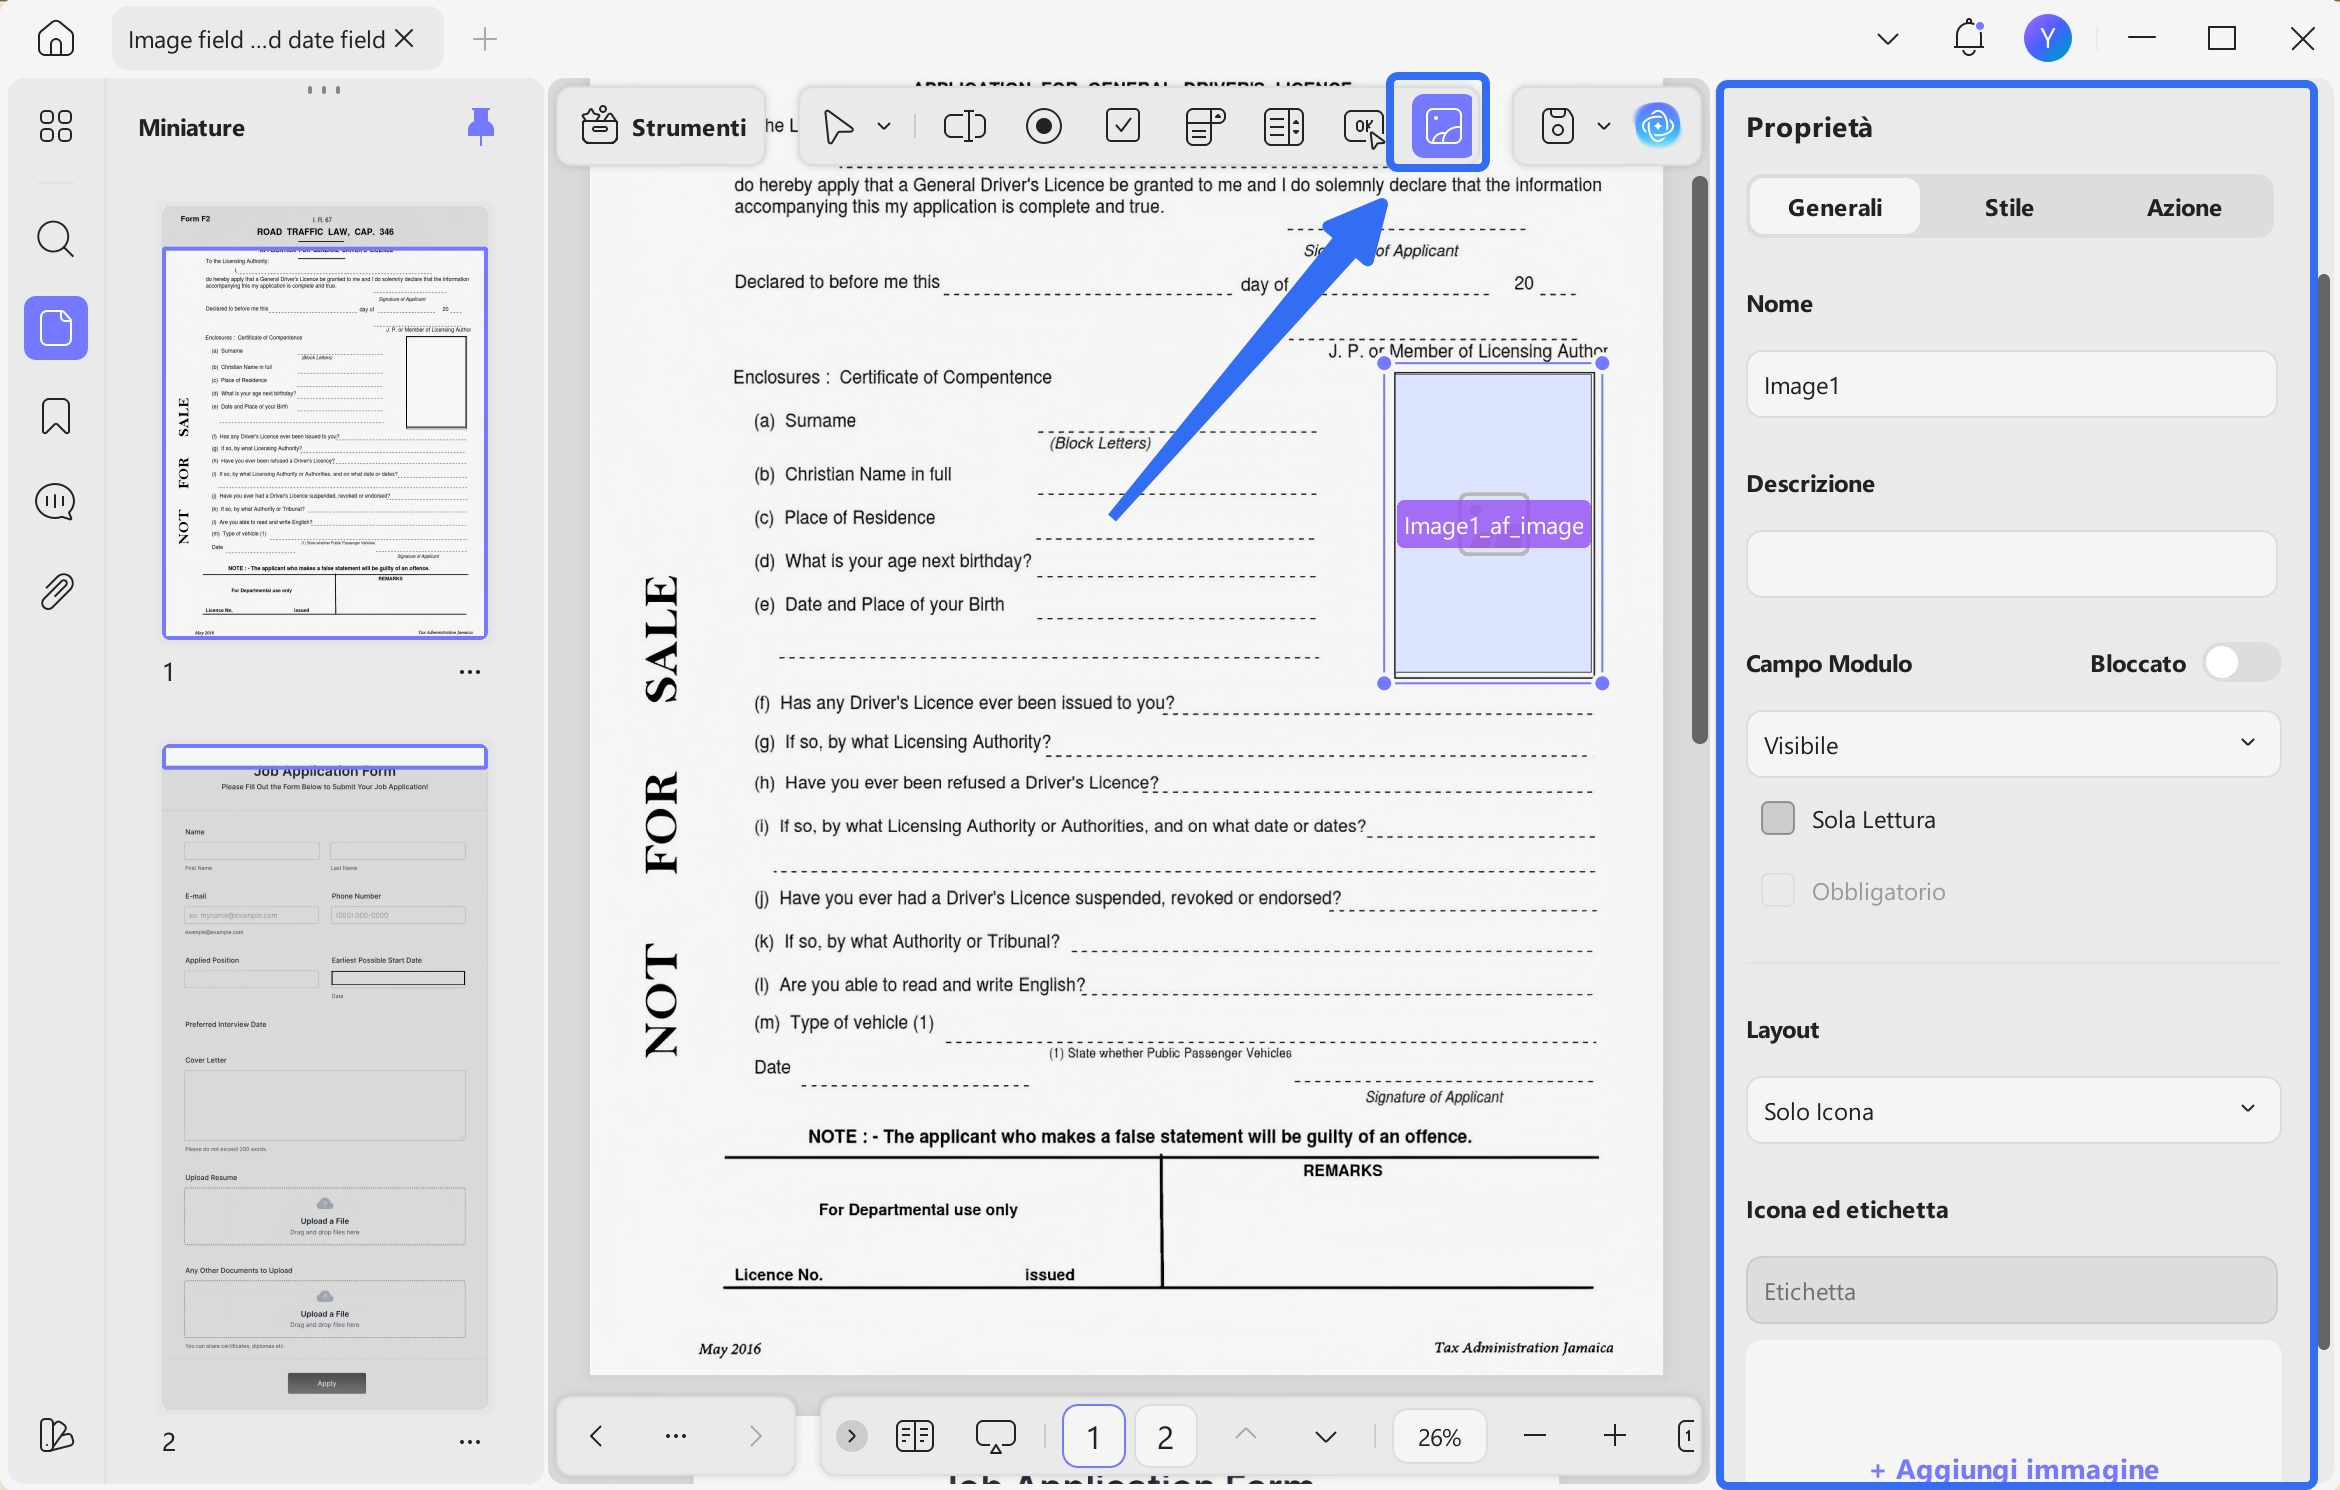Start the presentation slideshow icon
The image size is (2340, 1490).
[995, 1436]
